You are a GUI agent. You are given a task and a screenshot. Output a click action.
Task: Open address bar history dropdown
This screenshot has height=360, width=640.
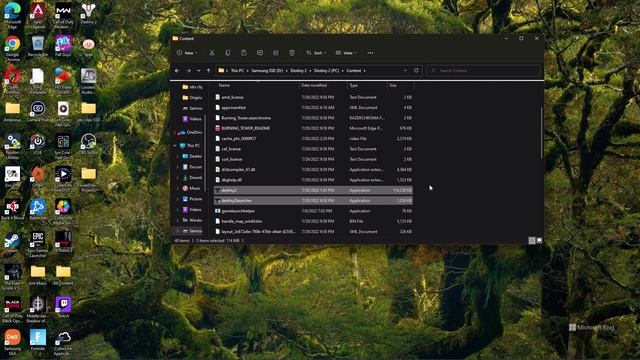[x=405, y=71]
